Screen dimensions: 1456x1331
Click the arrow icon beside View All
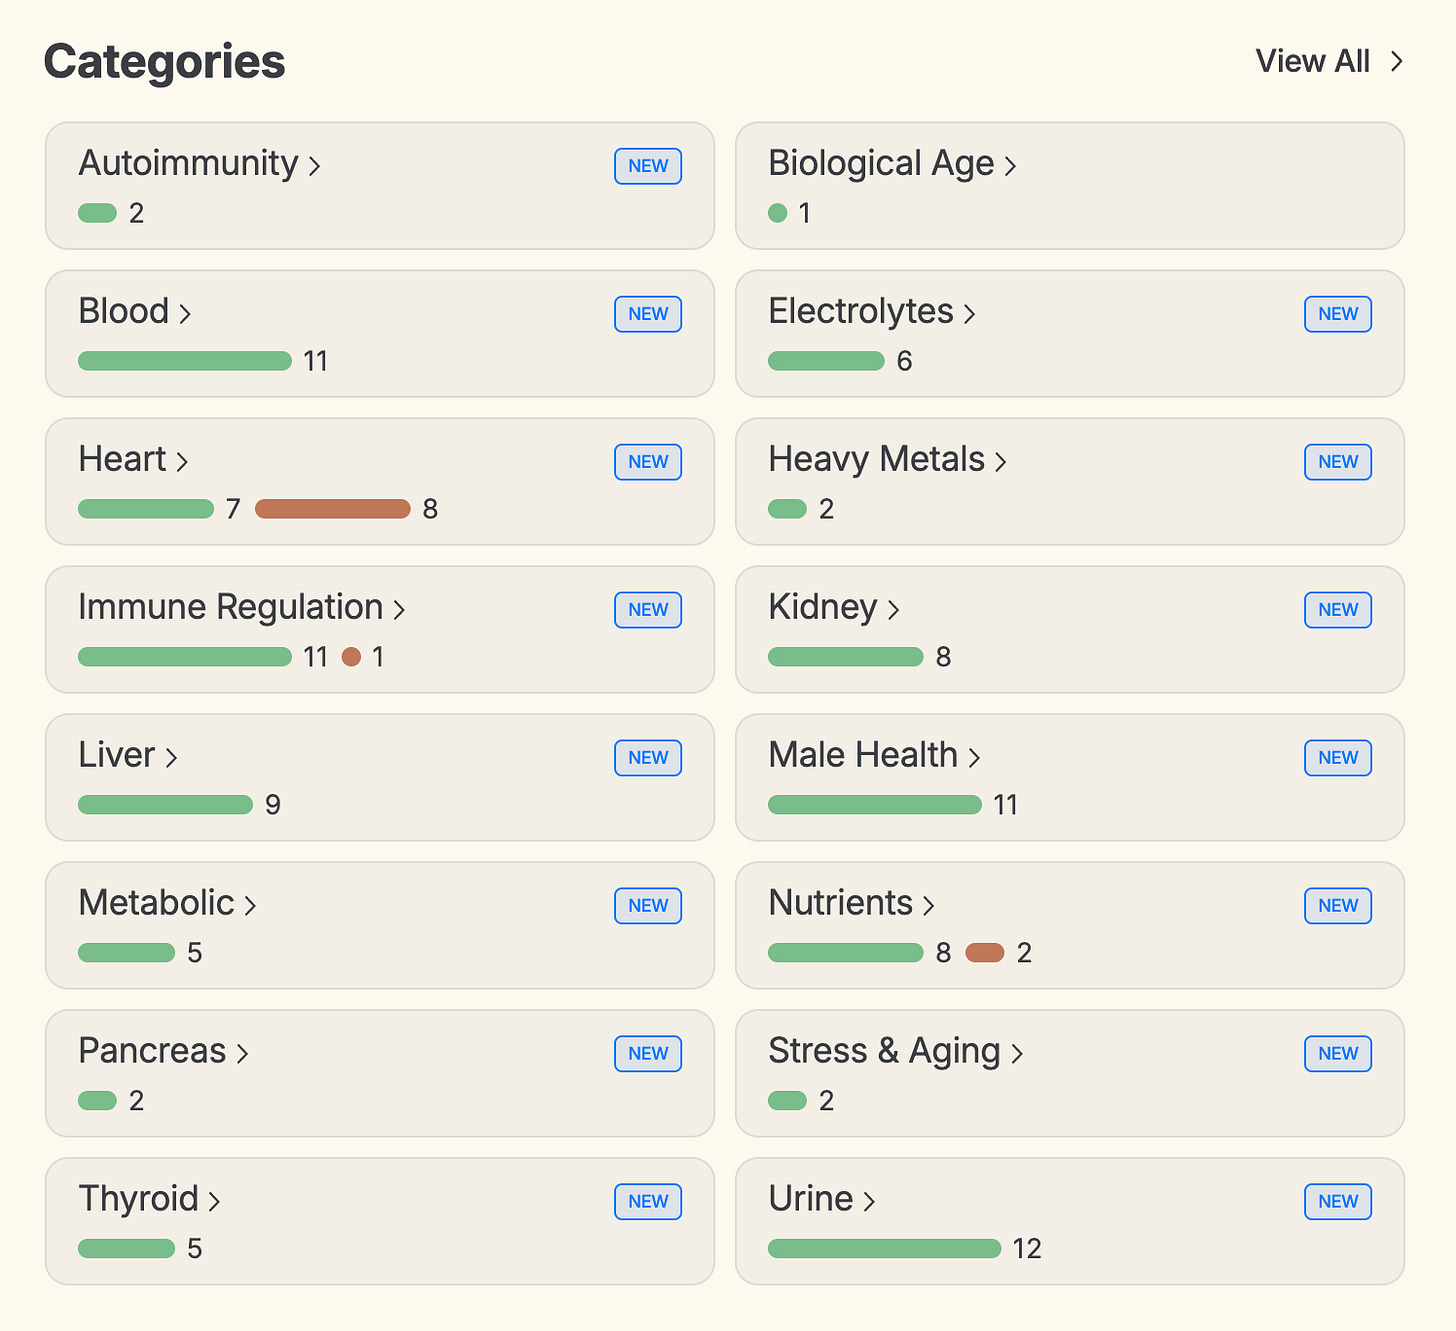pos(1397,62)
